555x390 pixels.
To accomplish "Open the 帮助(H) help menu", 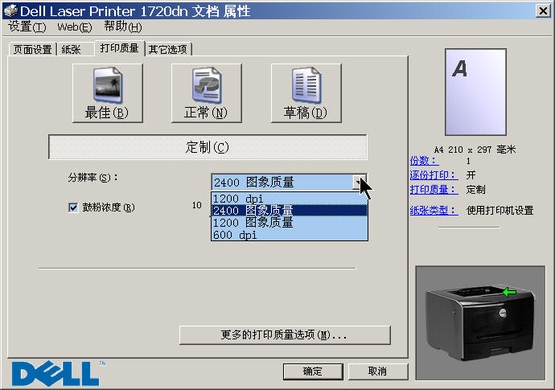I will point(123,27).
